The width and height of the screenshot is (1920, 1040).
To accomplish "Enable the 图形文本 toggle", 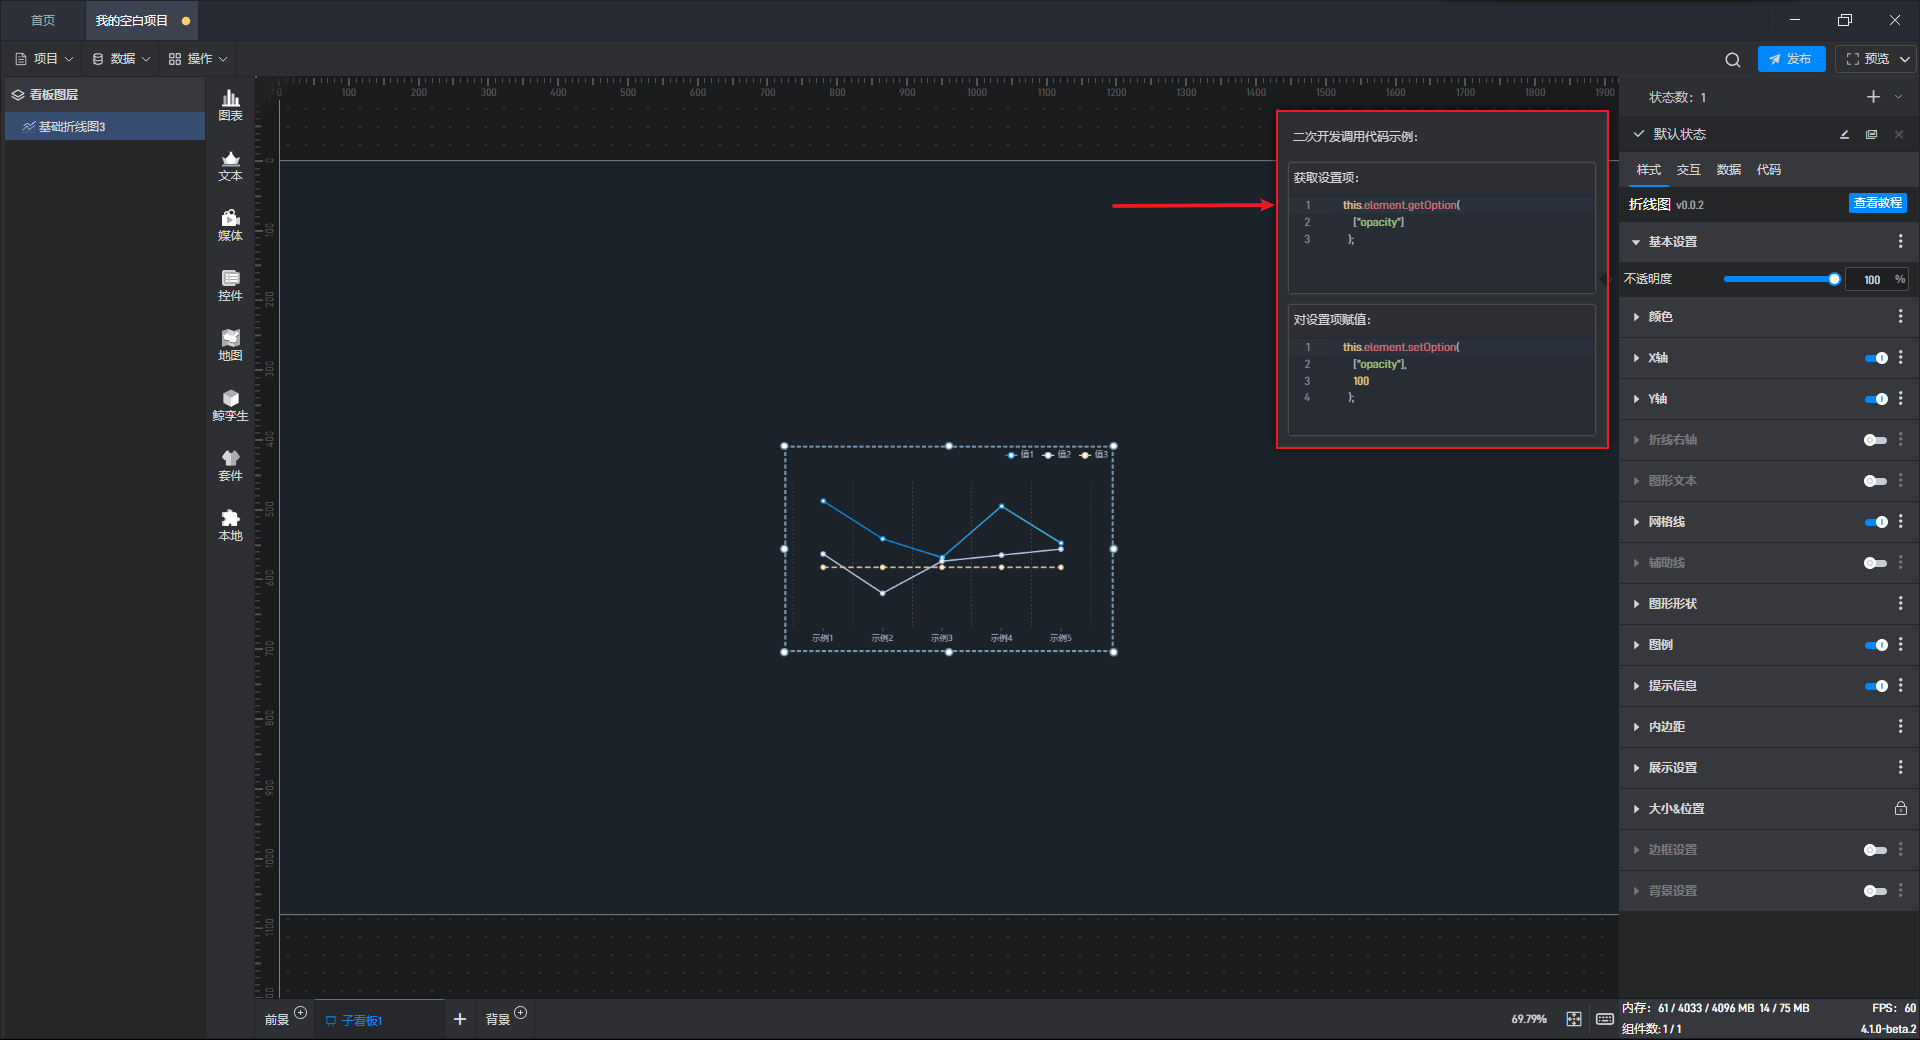I will coord(1876,481).
